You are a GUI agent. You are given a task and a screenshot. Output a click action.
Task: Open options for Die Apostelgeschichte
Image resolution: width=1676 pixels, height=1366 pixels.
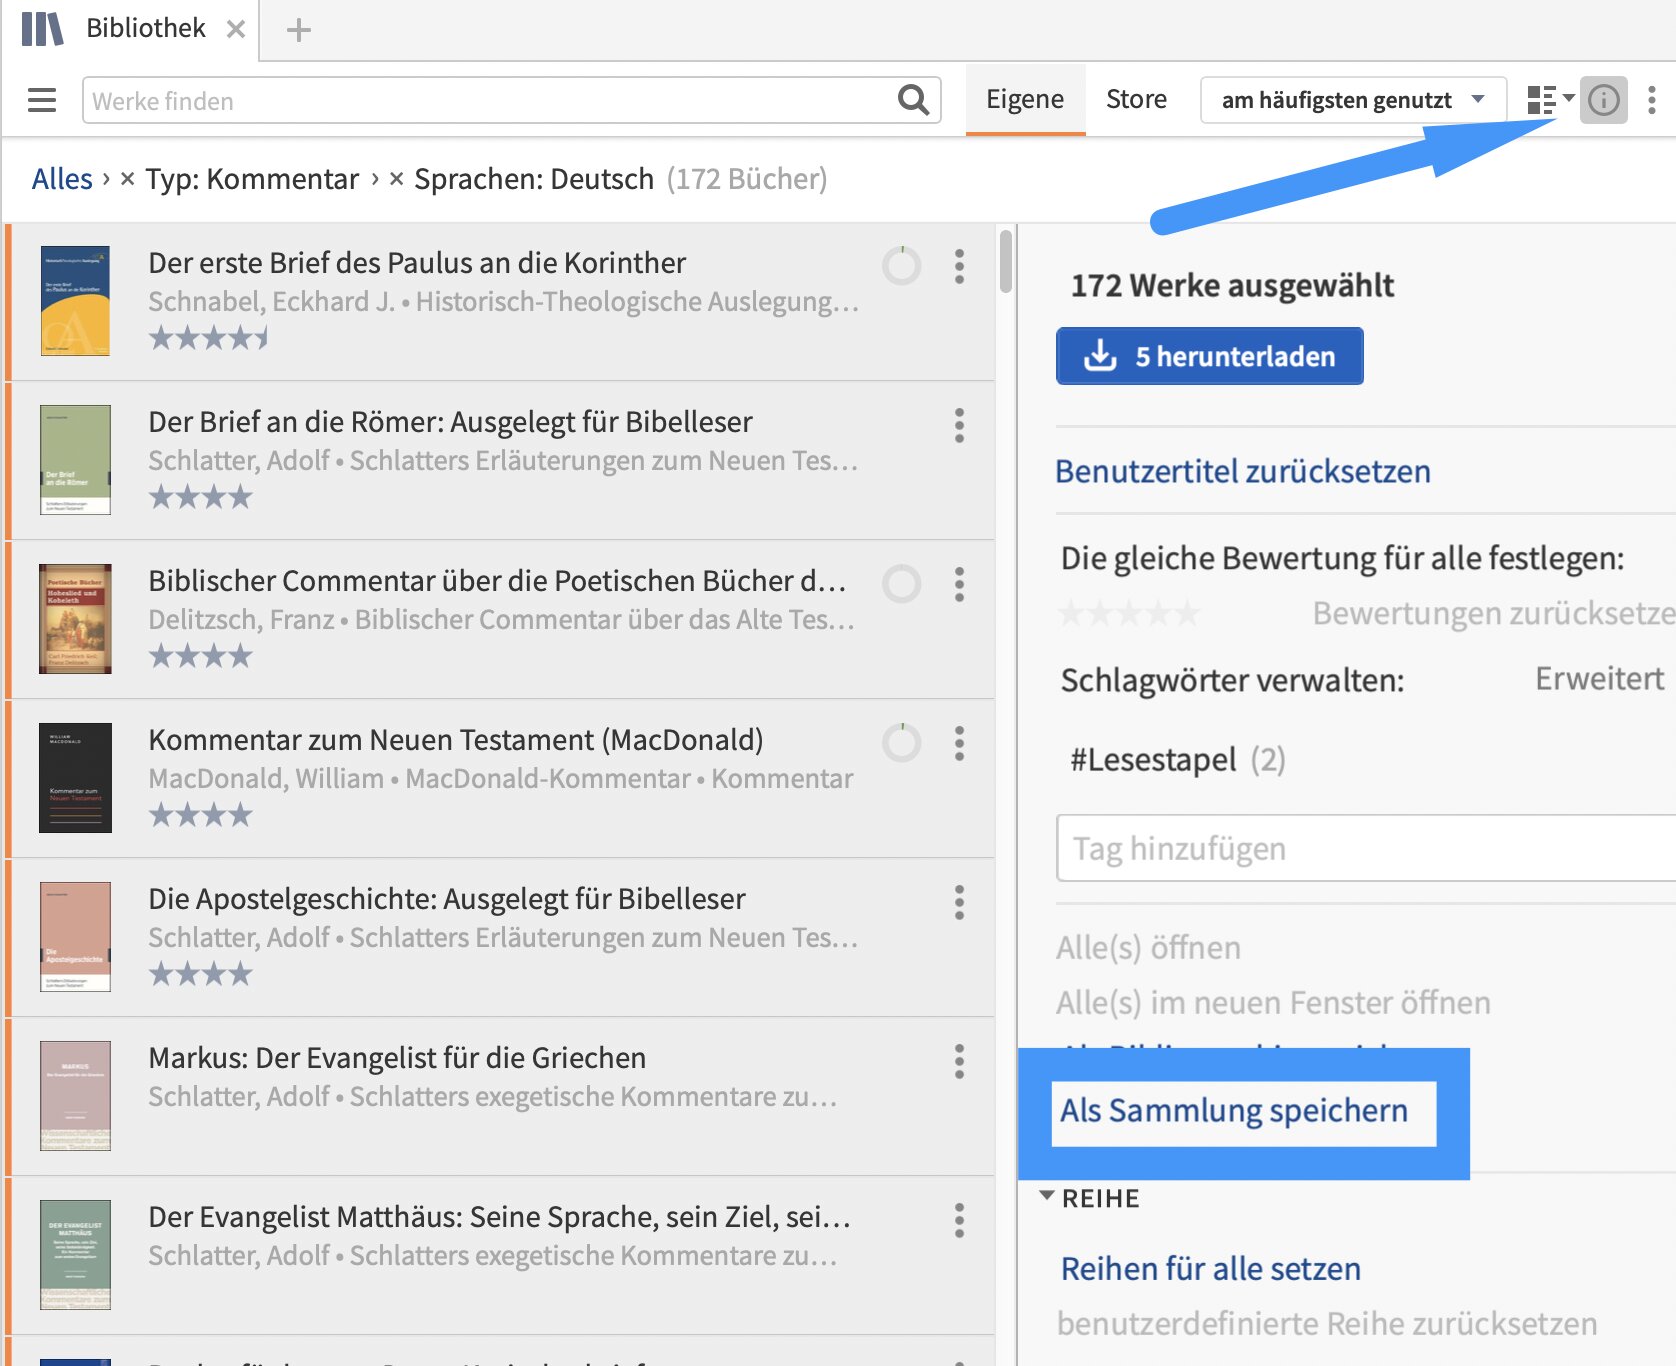click(959, 902)
